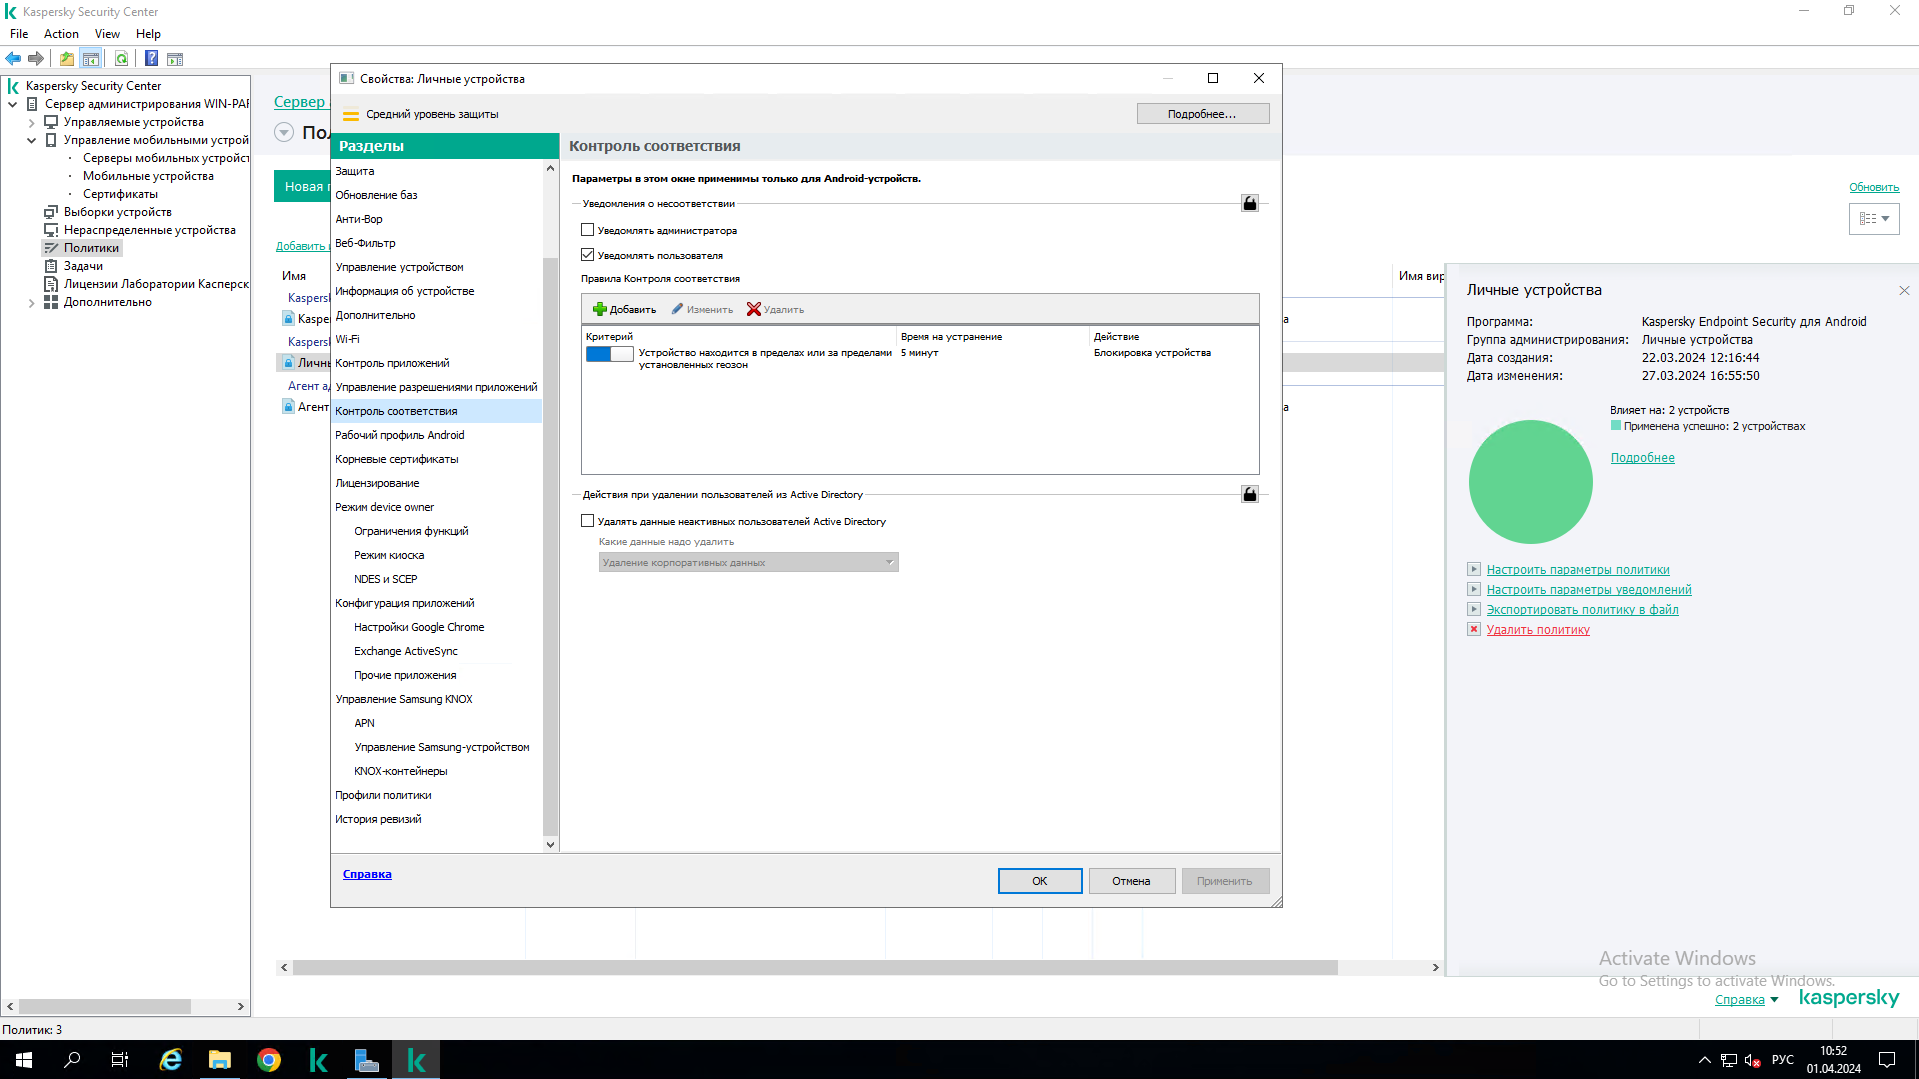Click the show/hide console tree toolbar icon
Image resolution: width=1919 pixels, height=1079 pixels.
pyautogui.click(x=91, y=59)
